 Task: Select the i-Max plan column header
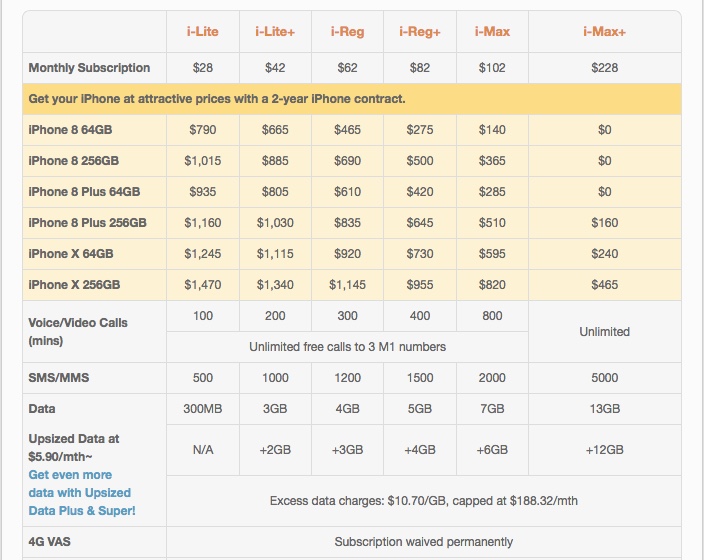[x=492, y=31]
